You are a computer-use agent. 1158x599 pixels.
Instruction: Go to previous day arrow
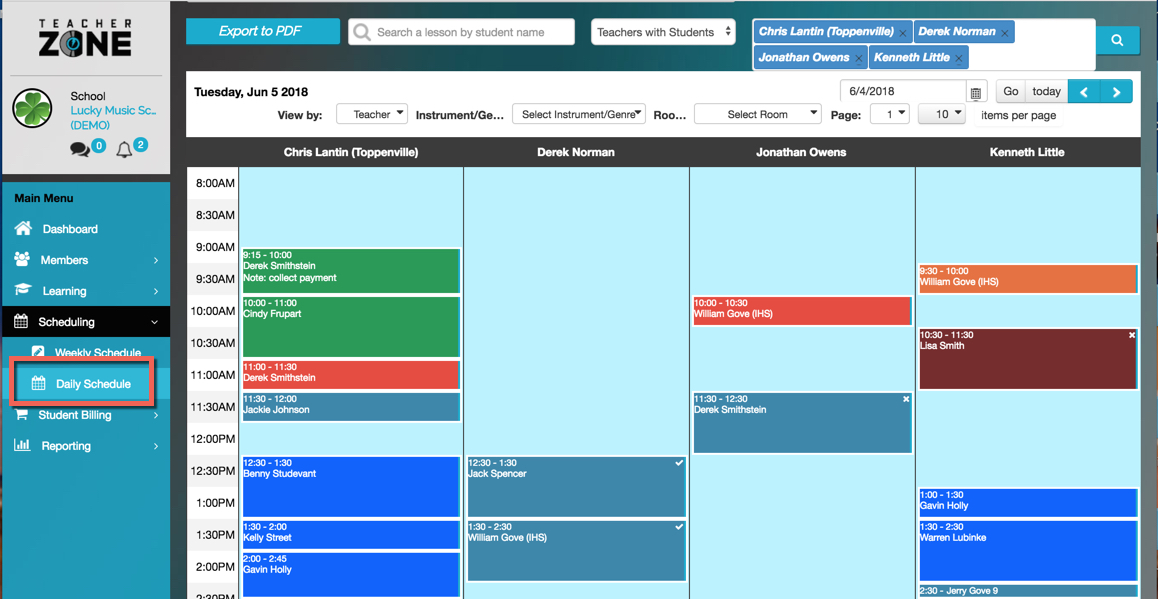[1084, 92]
